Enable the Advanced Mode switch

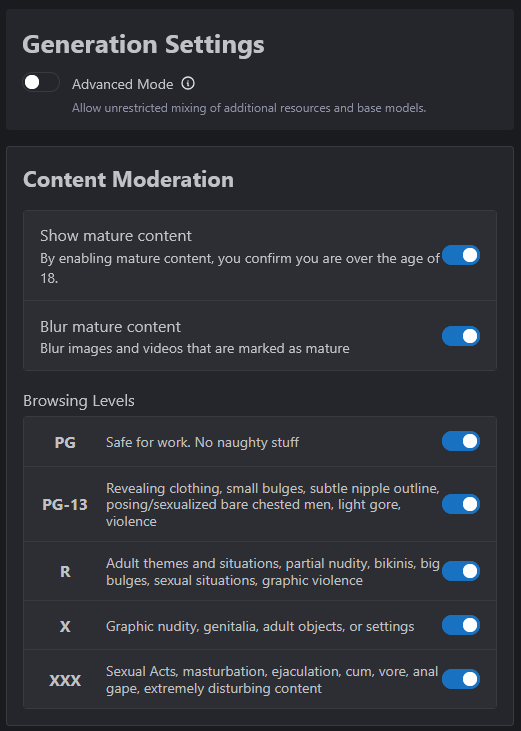tap(41, 83)
